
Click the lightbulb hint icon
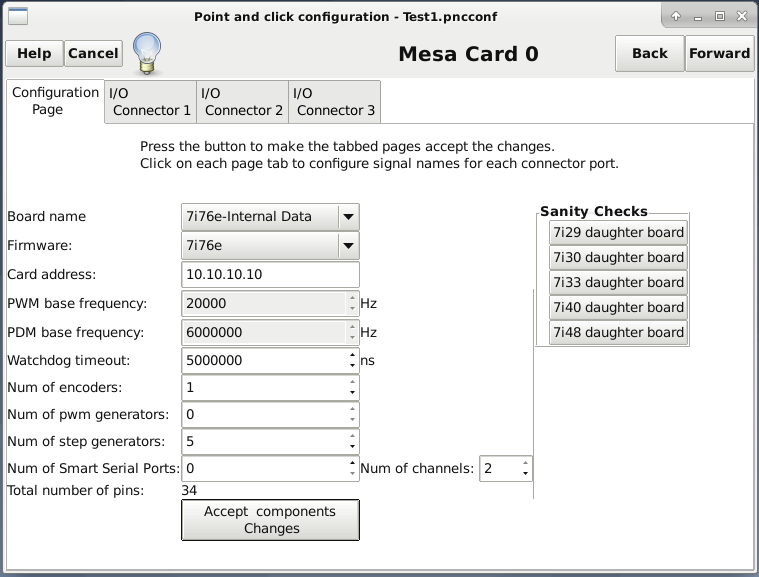tap(147, 53)
